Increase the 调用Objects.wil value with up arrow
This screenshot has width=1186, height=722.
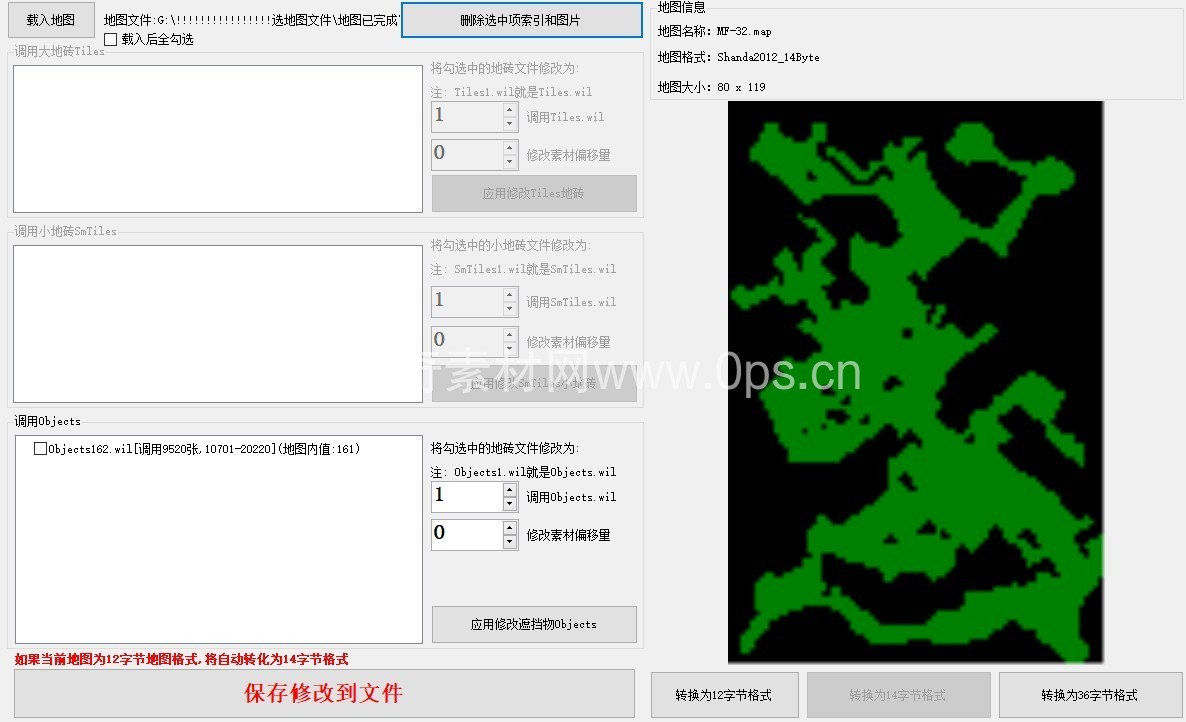(510, 490)
